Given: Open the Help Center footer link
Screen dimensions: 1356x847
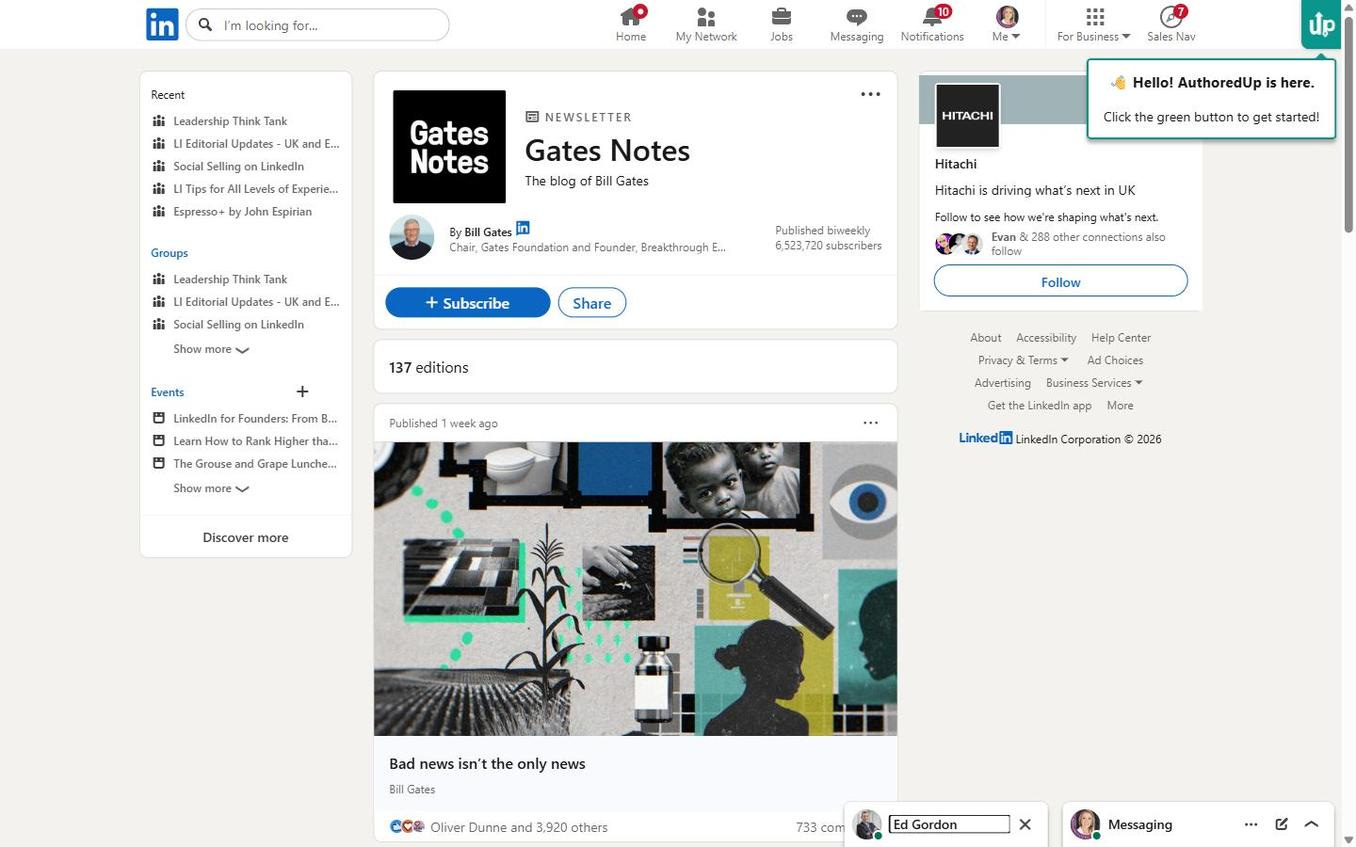Looking at the screenshot, I should click(1121, 338).
